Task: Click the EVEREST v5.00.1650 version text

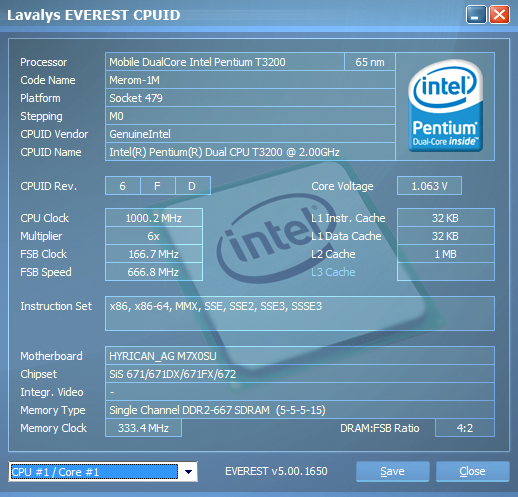Action: [x=276, y=471]
